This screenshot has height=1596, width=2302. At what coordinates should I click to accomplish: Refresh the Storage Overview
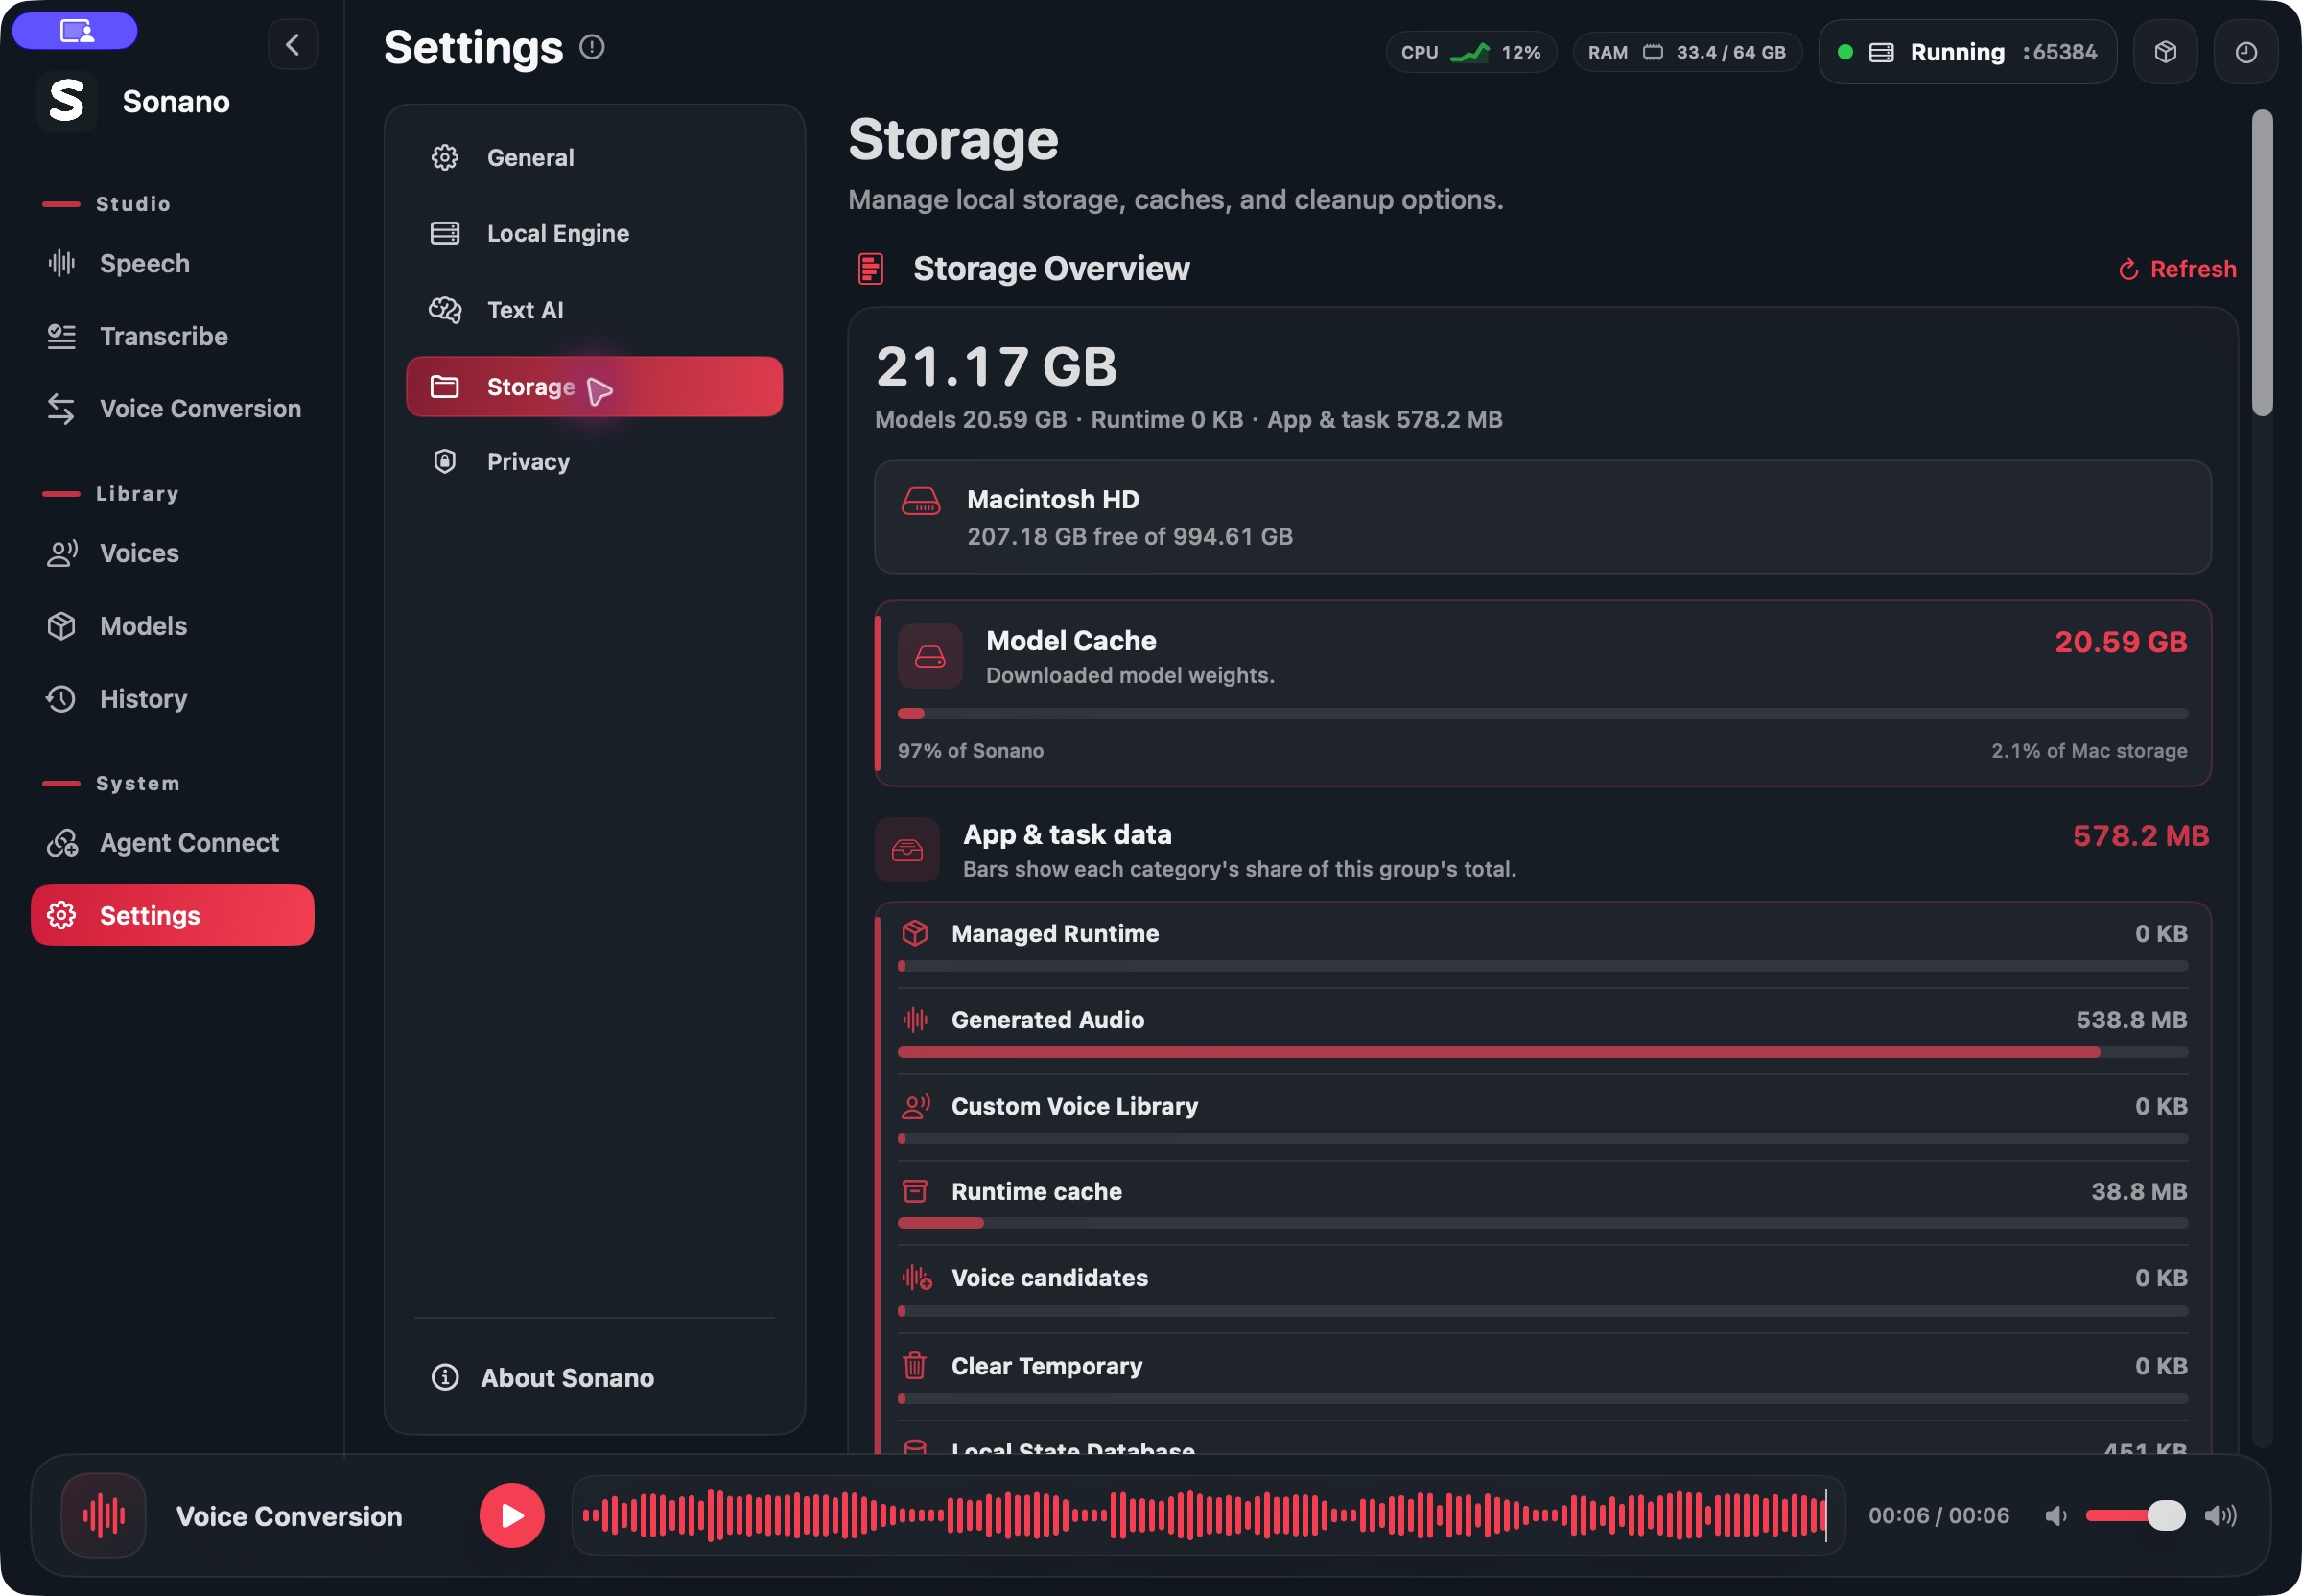point(2177,269)
